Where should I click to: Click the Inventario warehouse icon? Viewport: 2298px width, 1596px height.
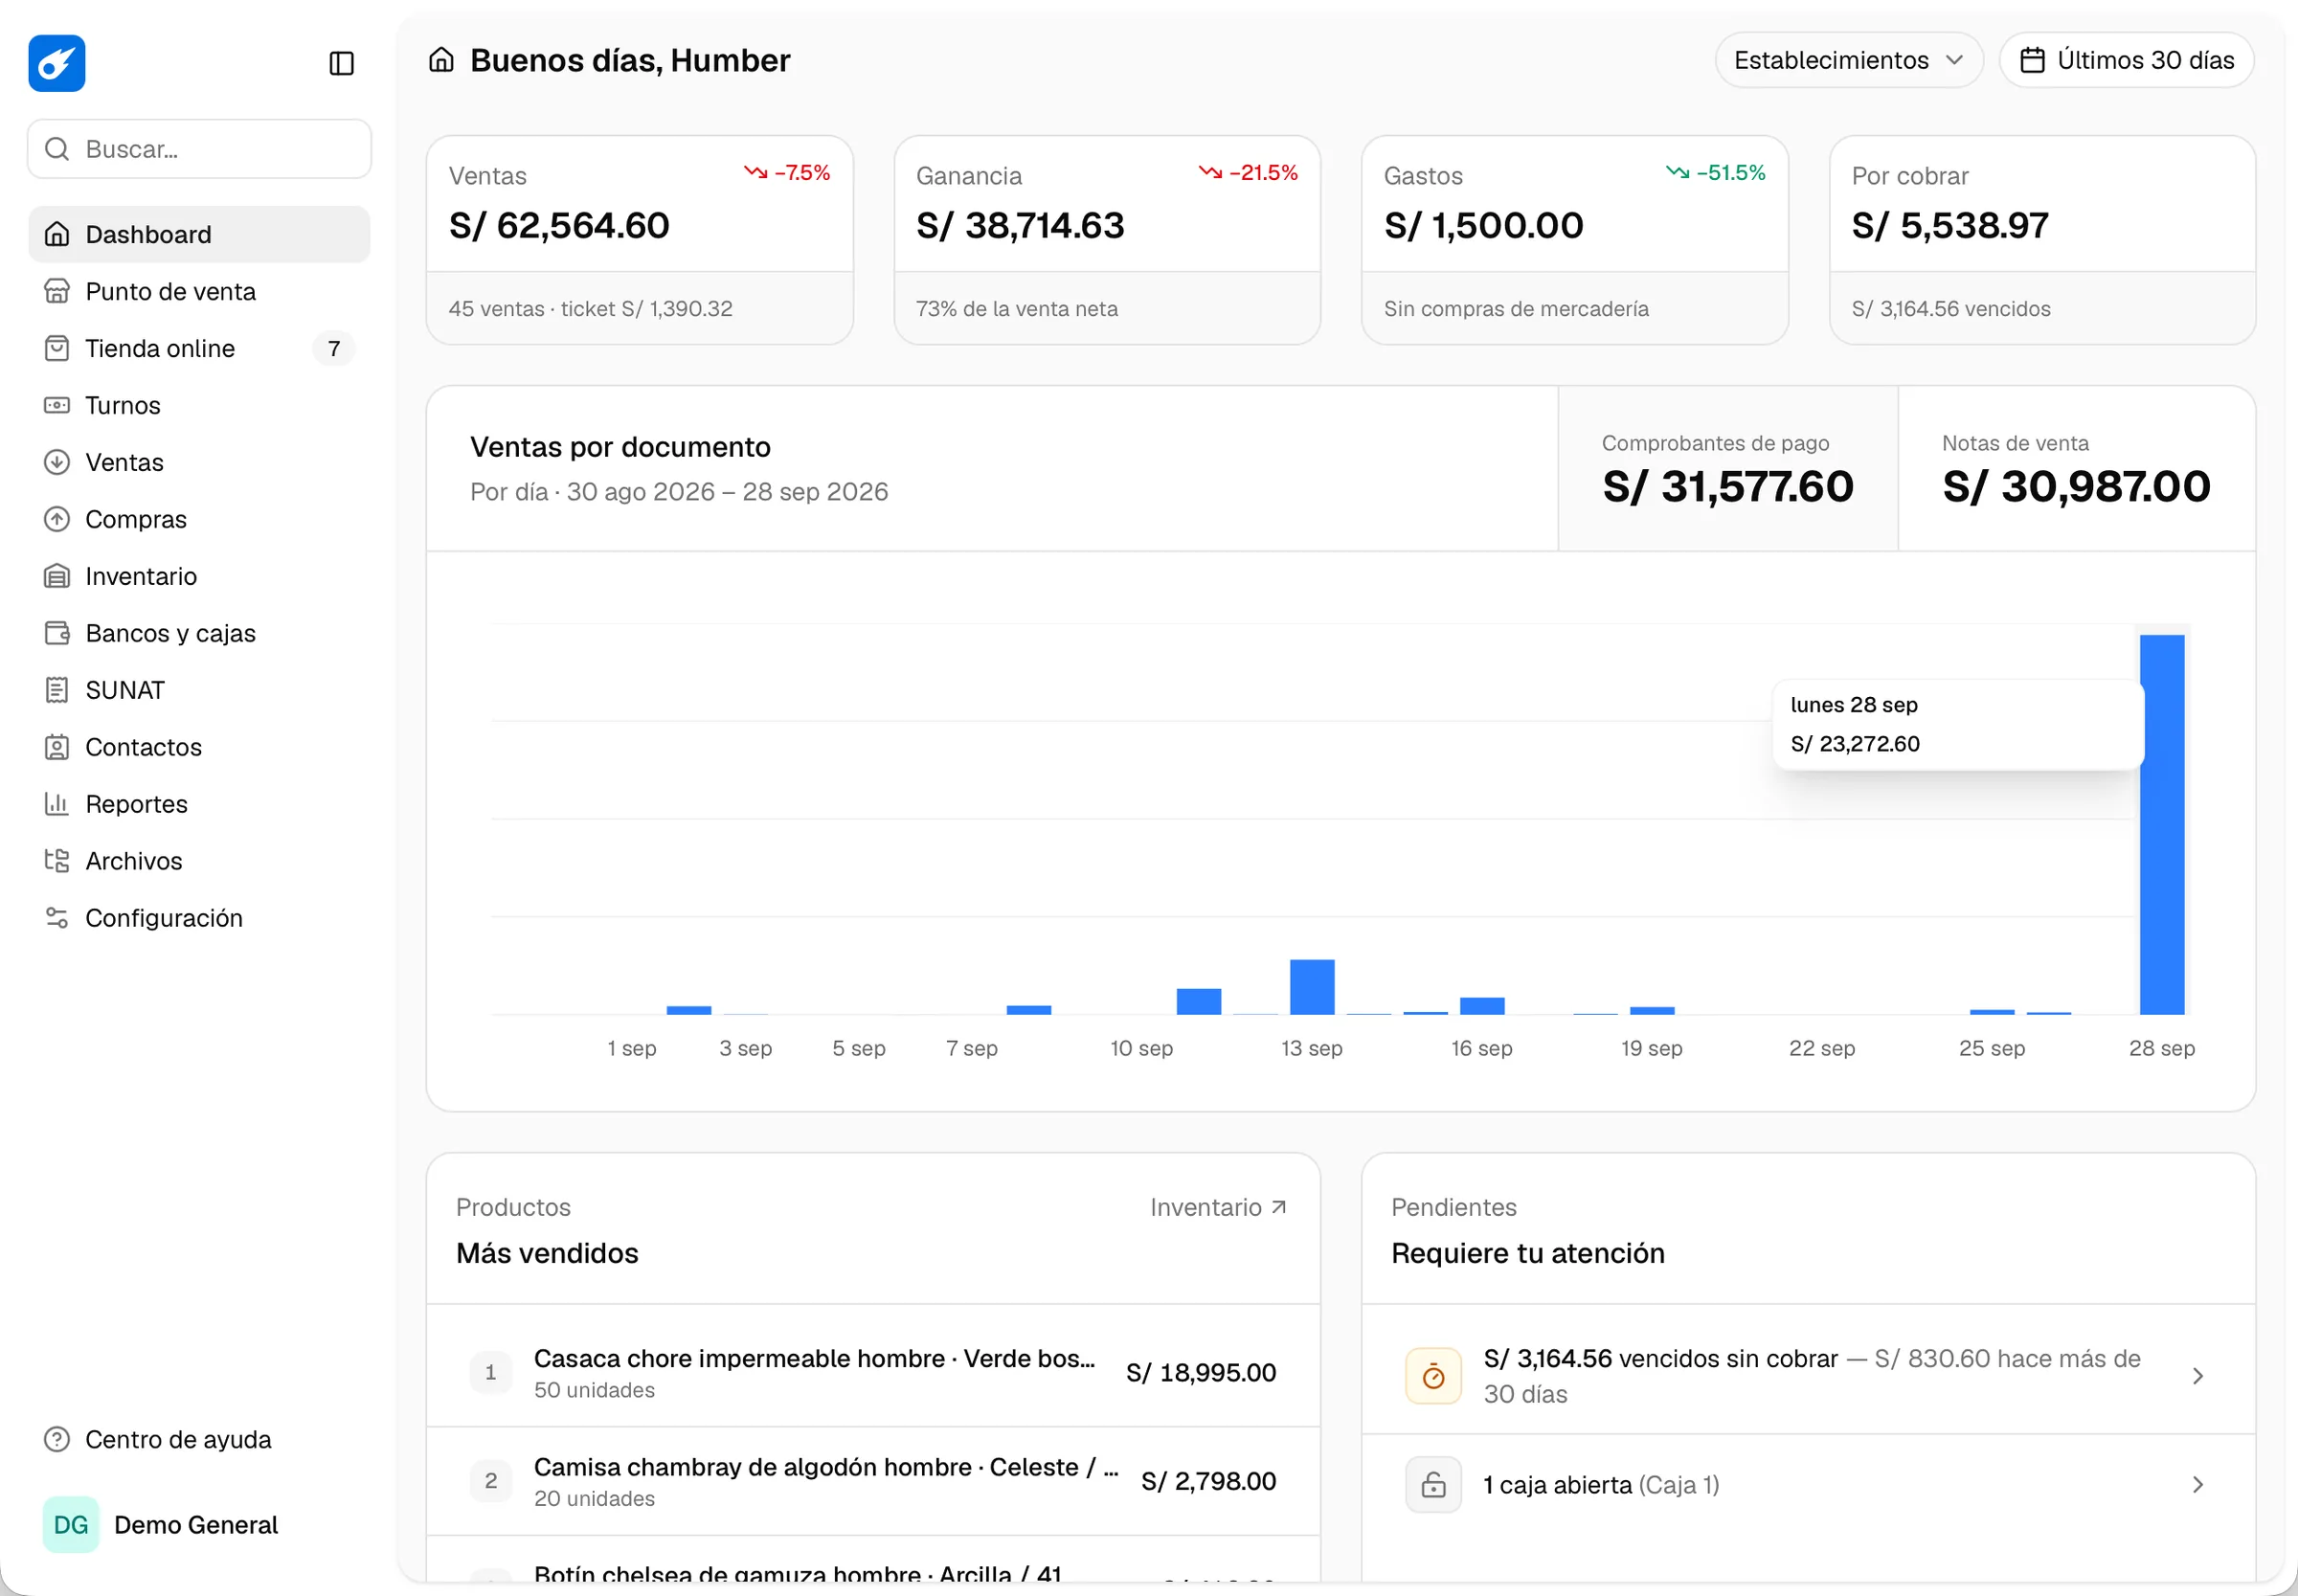[x=57, y=576]
